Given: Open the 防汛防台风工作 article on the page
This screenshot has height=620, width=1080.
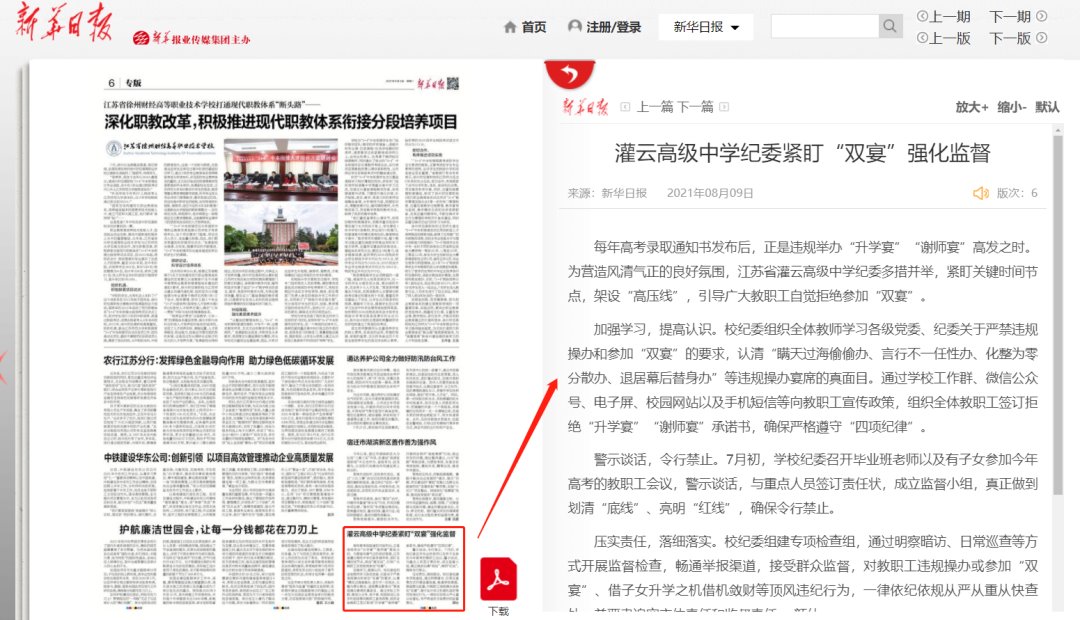Looking at the screenshot, I should pos(401,359).
